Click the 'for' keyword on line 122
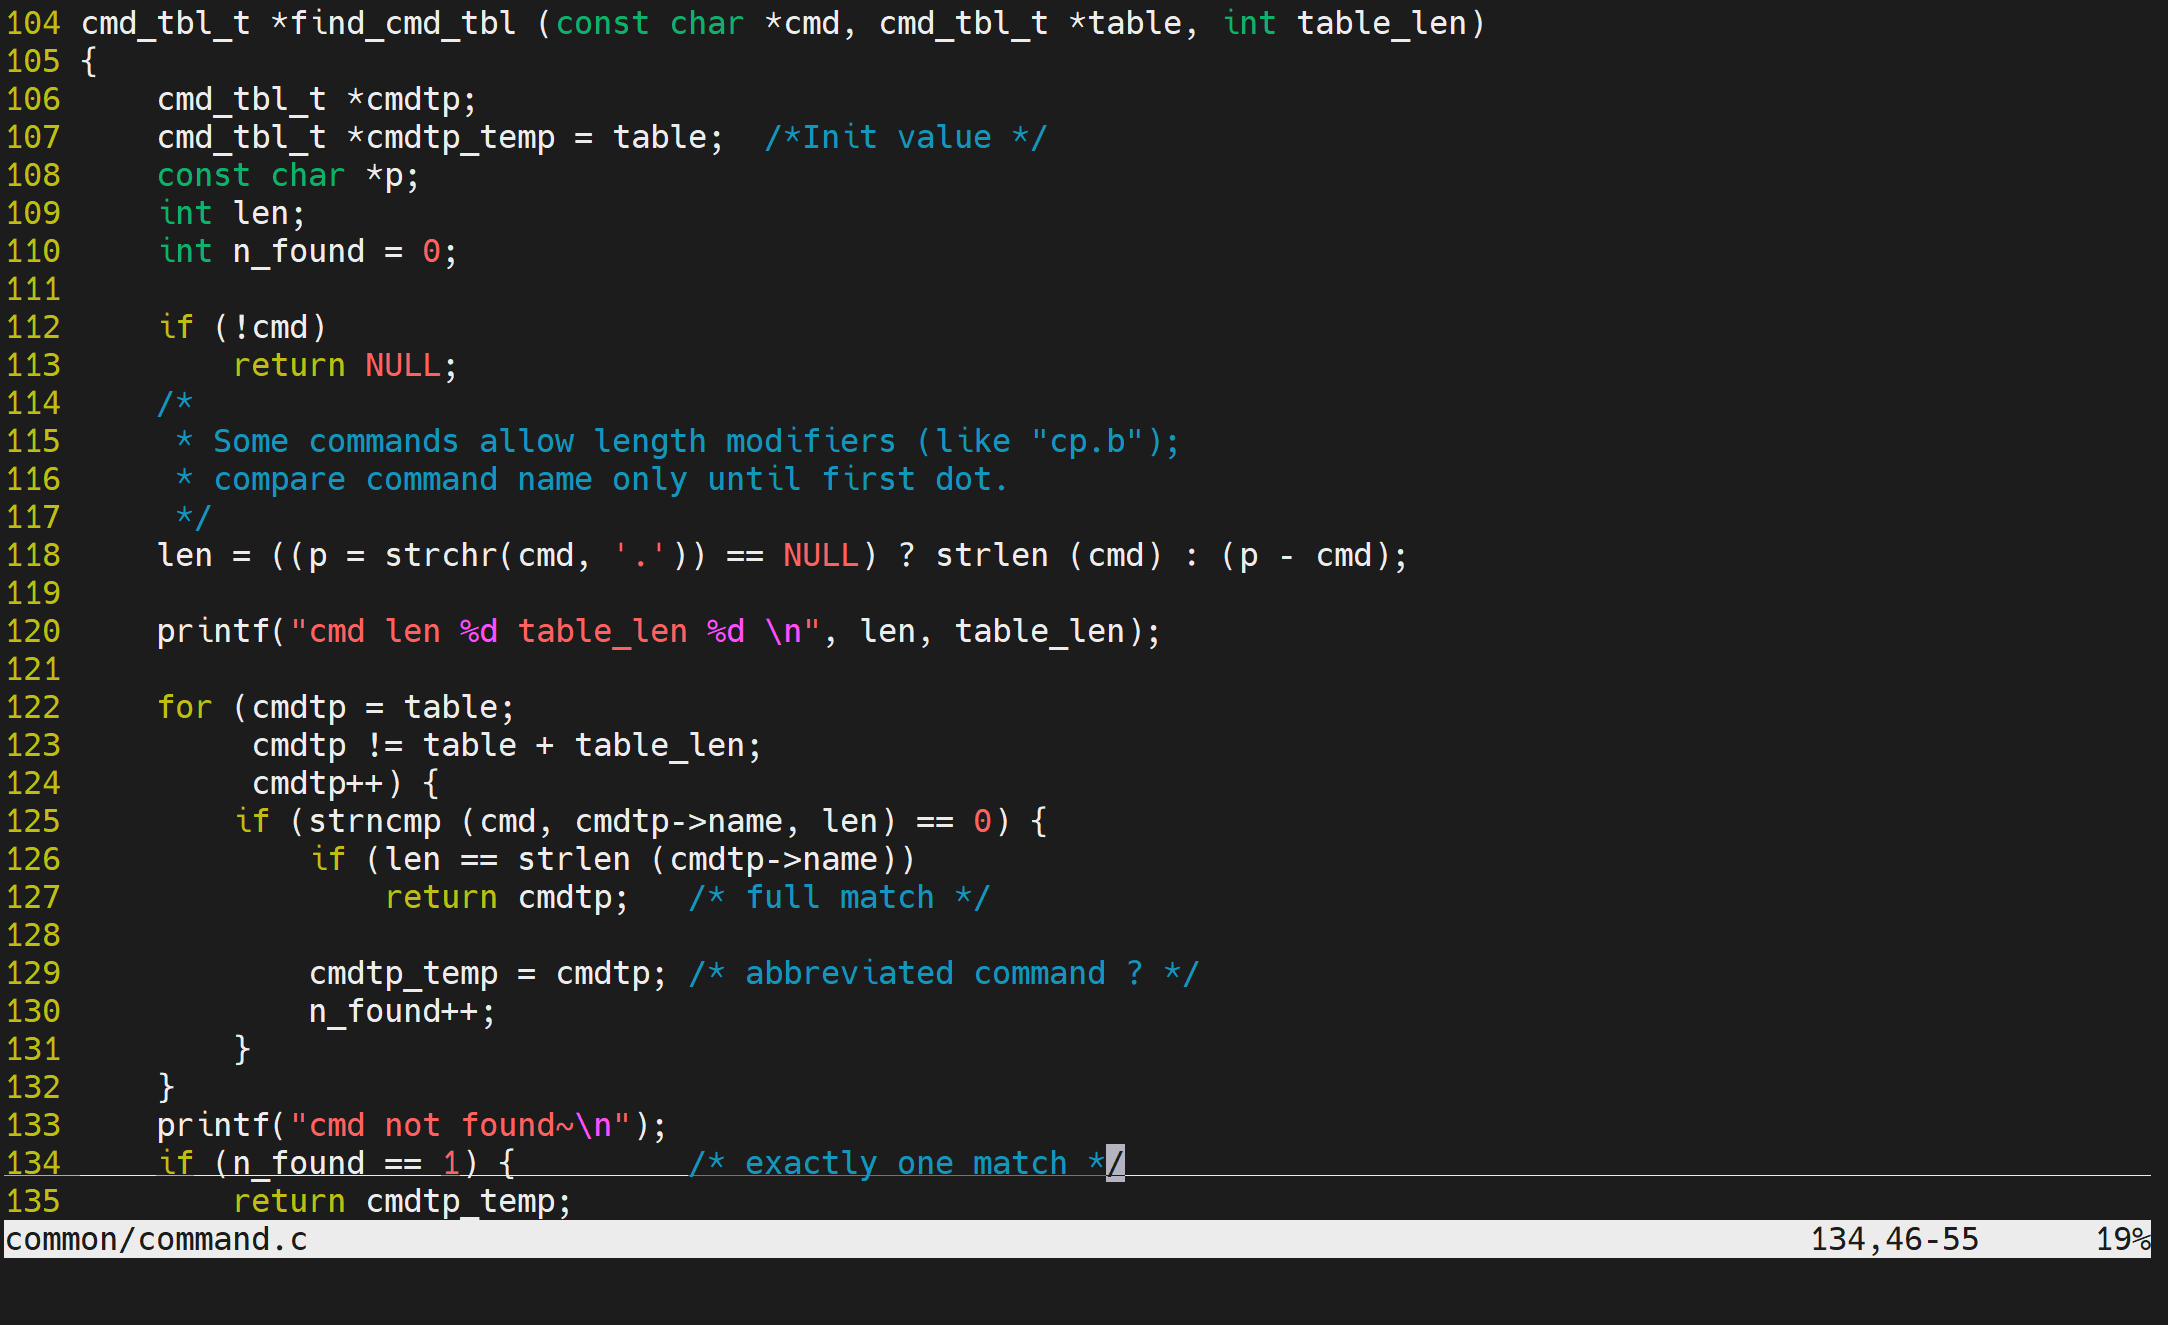The width and height of the screenshot is (2168, 1325). pos(185,707)
